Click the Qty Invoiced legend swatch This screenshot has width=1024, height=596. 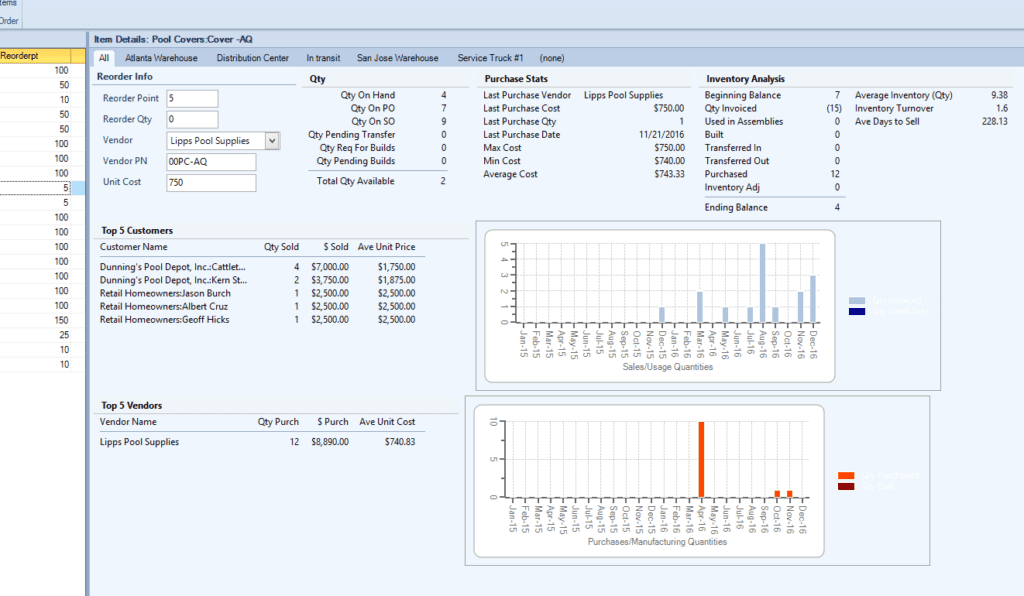coord(857,301)
